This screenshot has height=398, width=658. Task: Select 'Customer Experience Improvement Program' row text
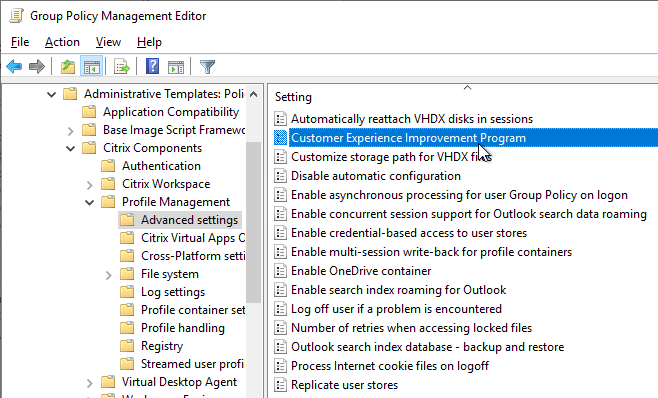tap(408, 138)
